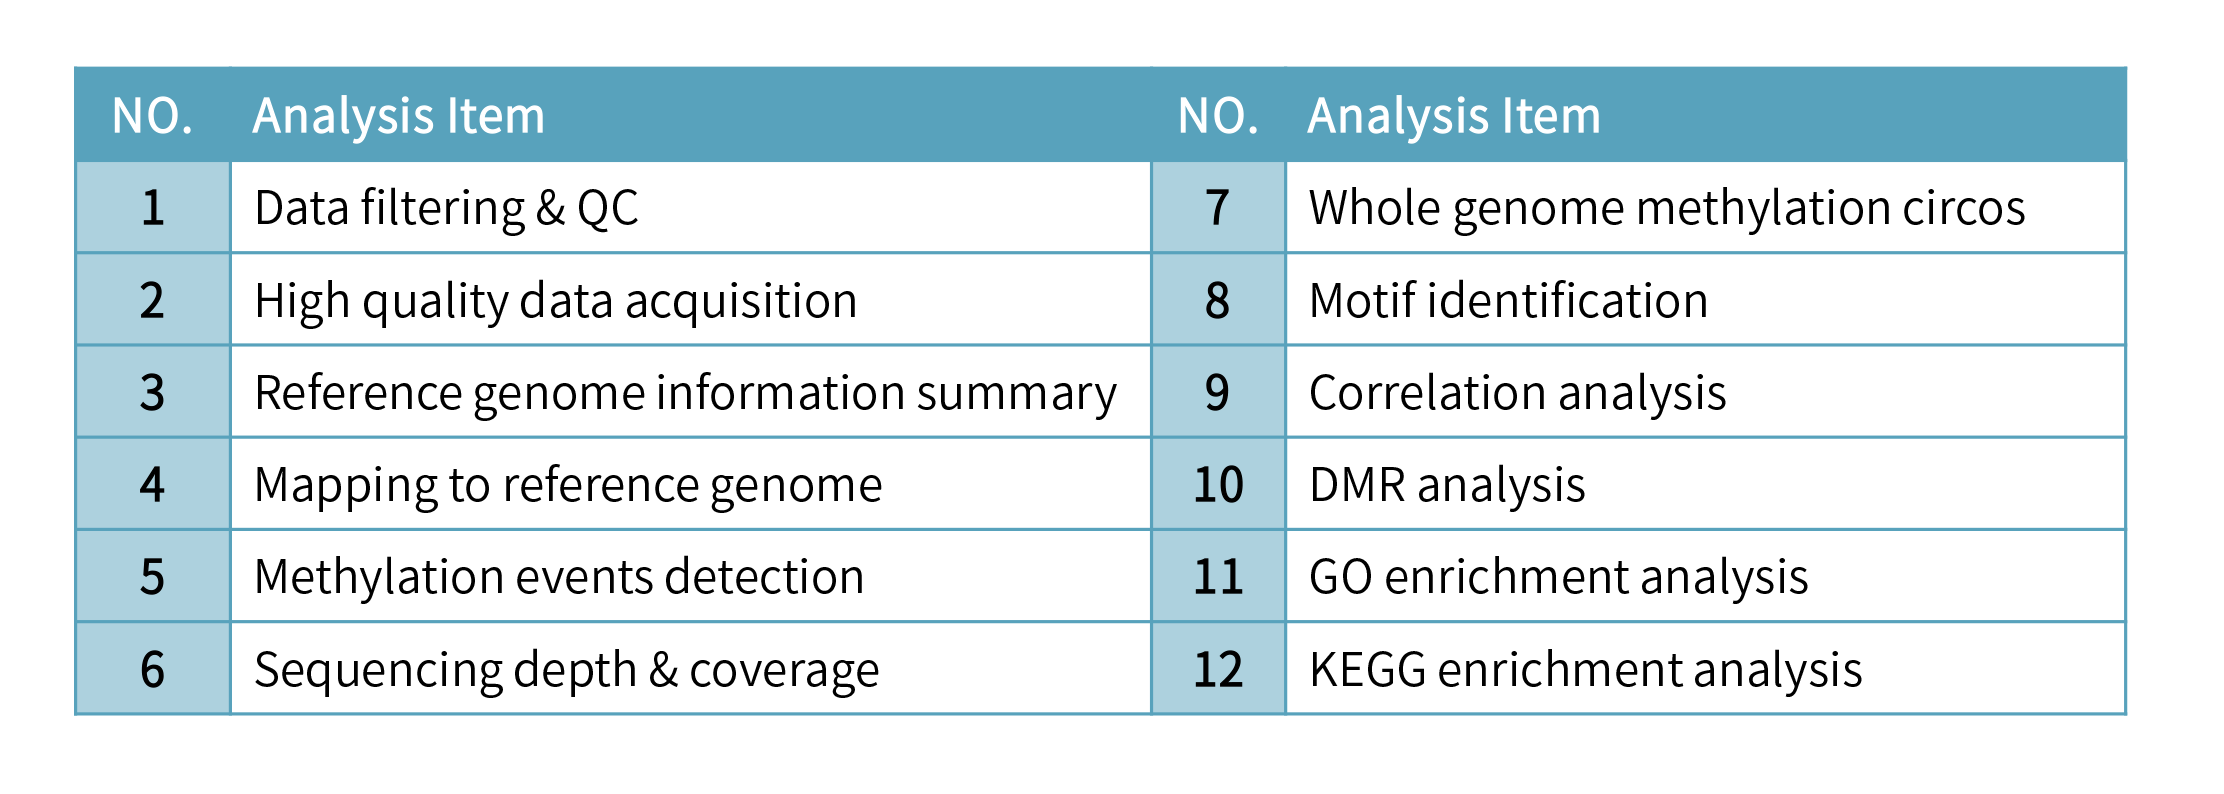This screenshot has width=2224, height=794.
Task: Click the 'Correlation analysis' entry
Action: [x=1517, y=393]
